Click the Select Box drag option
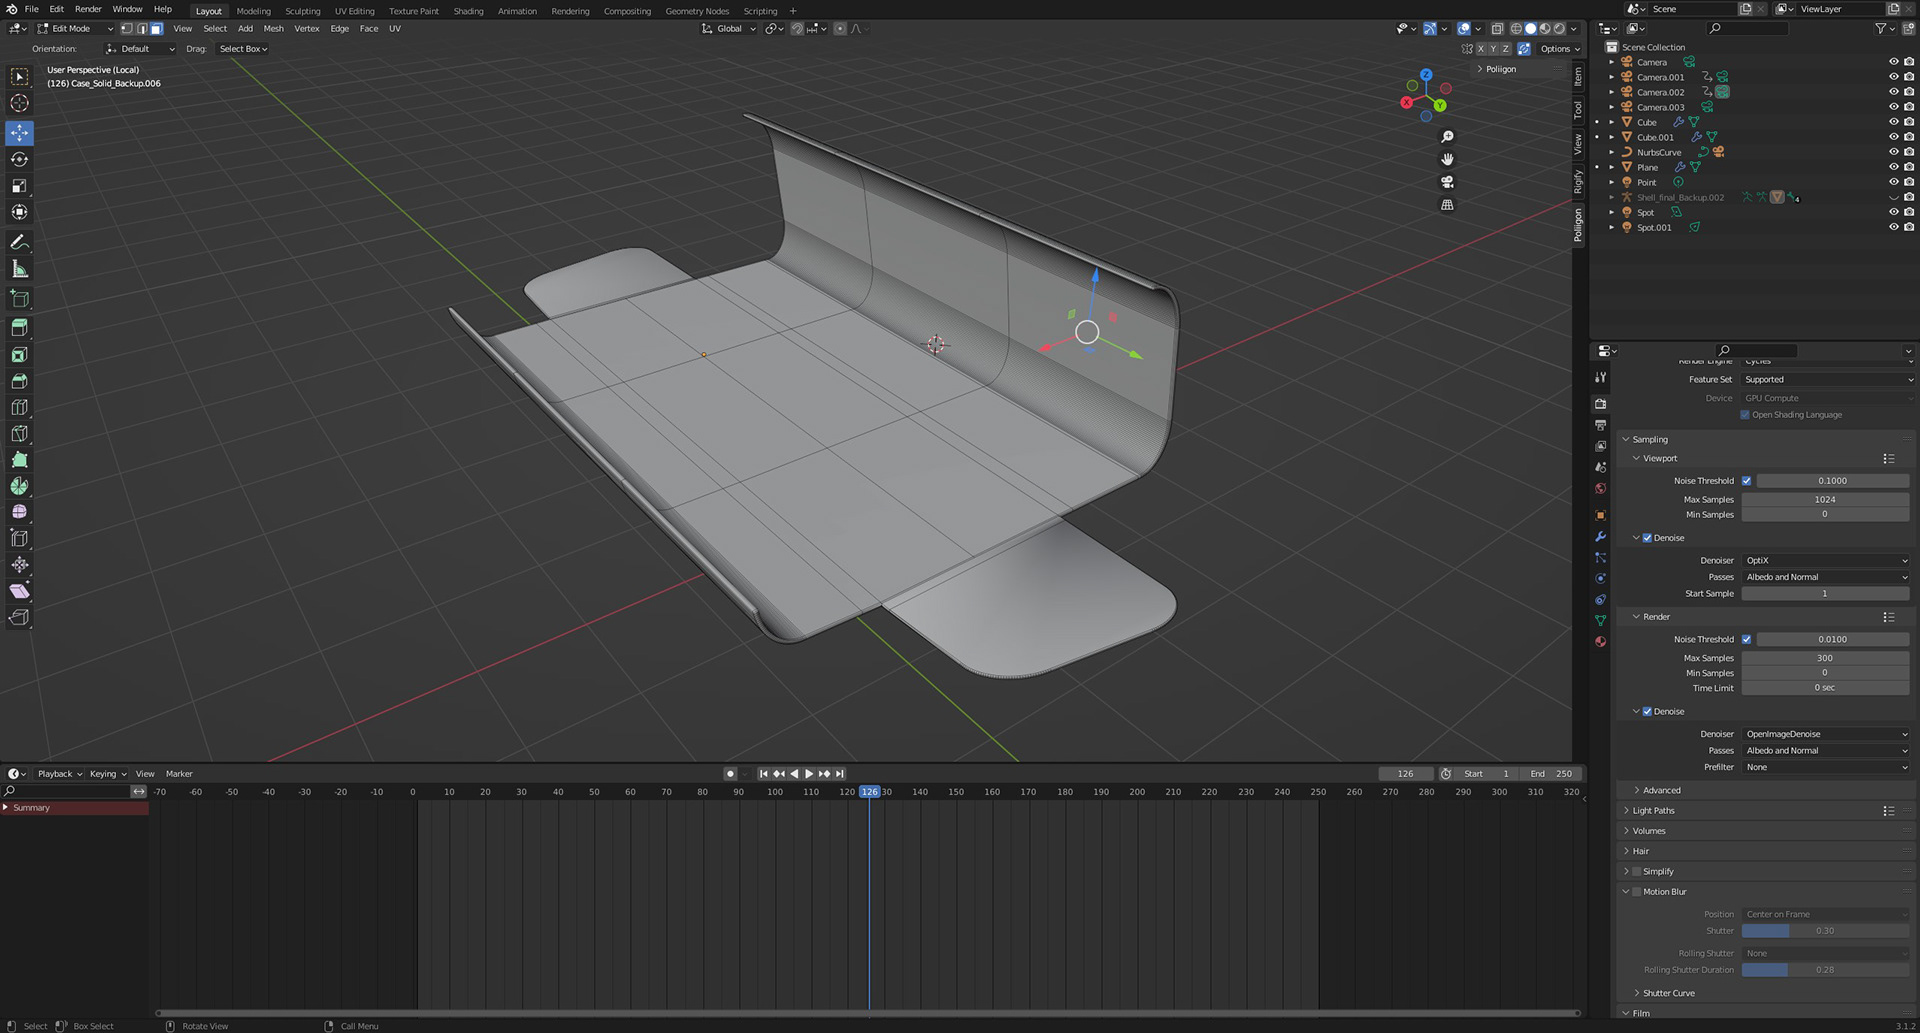This screenshot has height=1033, width=1920. click(x=243, y=49)
